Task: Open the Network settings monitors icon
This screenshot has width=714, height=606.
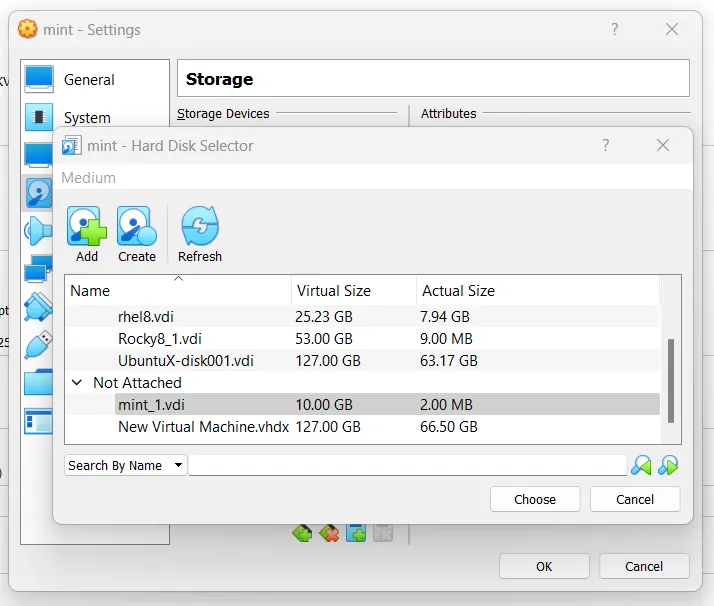Action: click(x=39, y=269)
